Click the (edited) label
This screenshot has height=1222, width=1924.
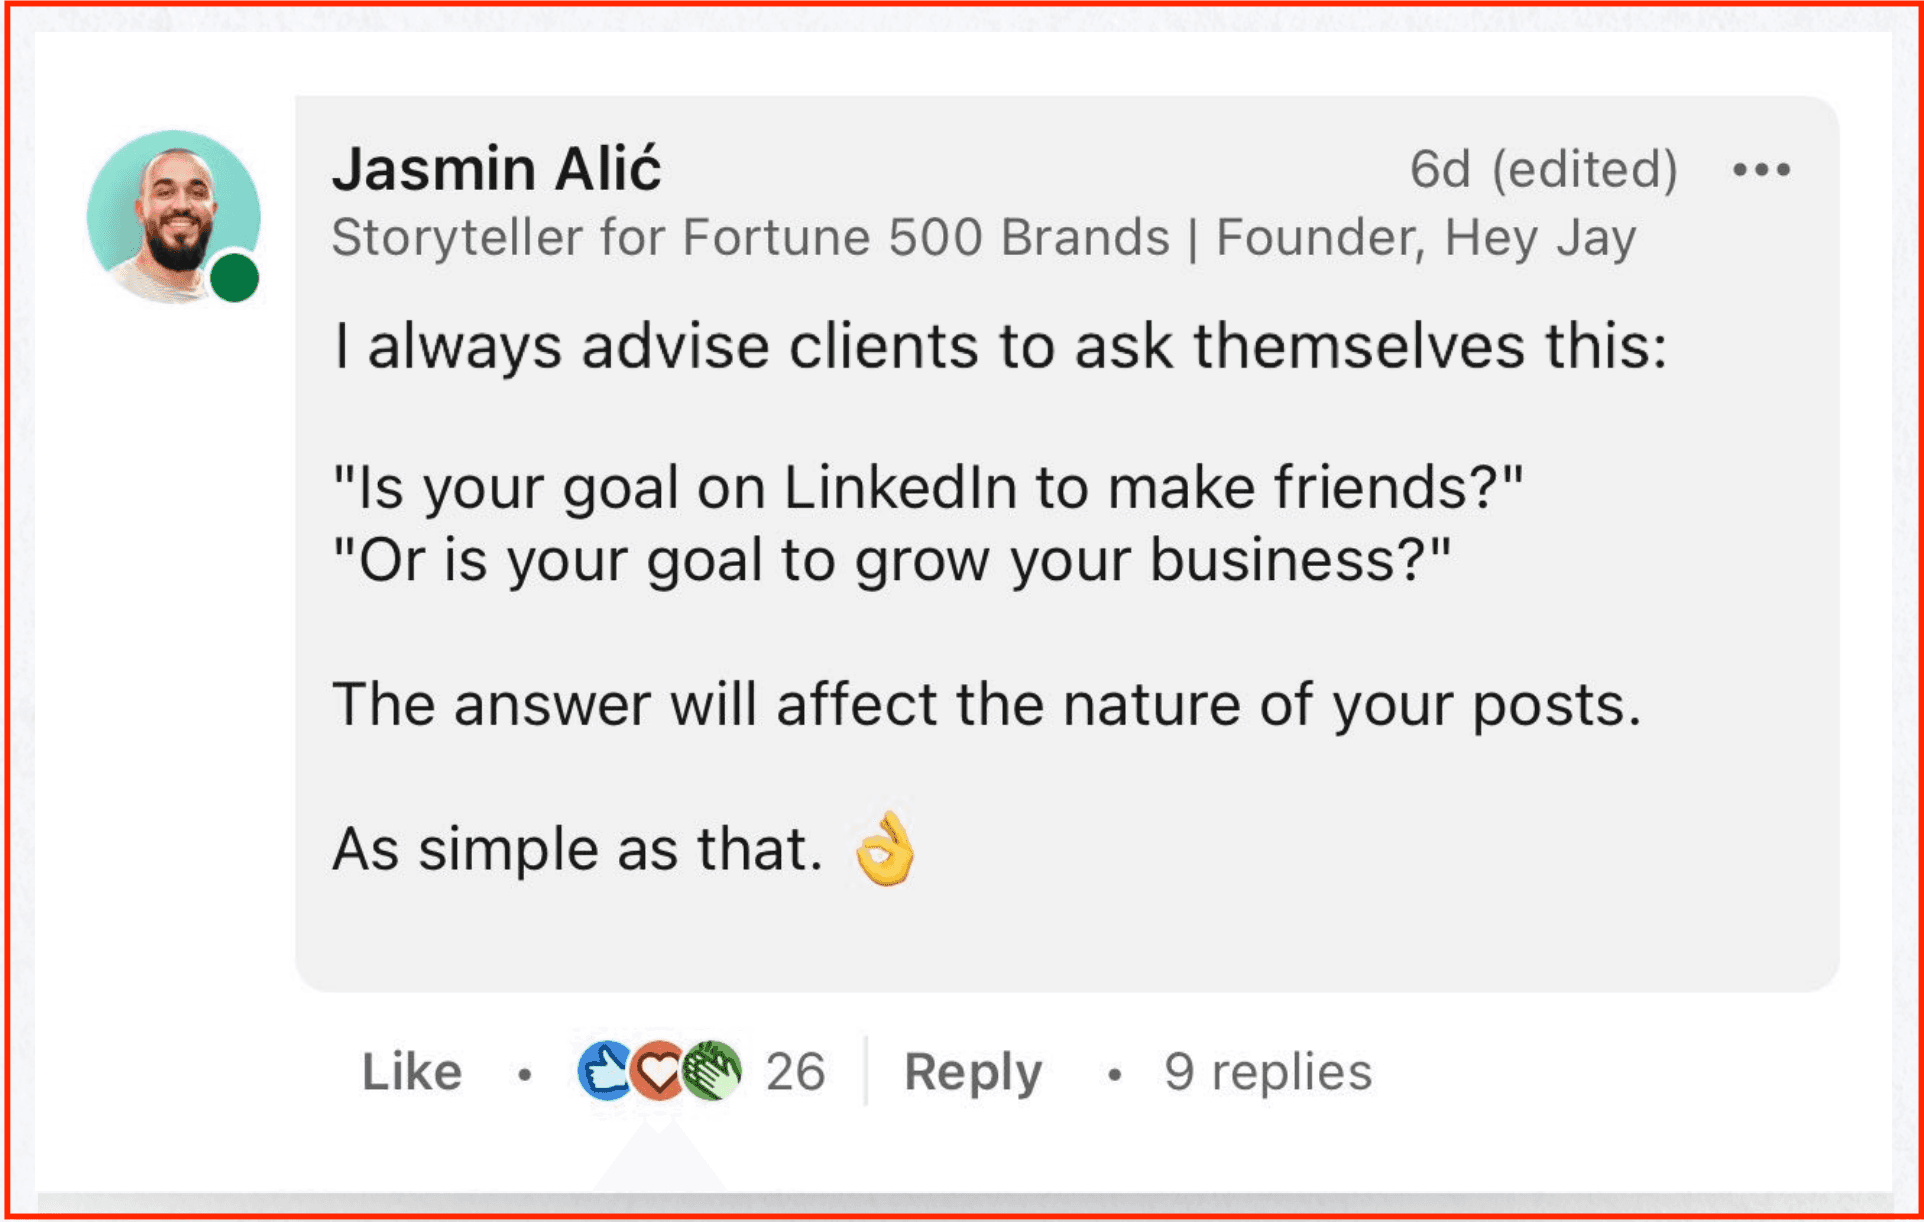(x=1584, y=169)
